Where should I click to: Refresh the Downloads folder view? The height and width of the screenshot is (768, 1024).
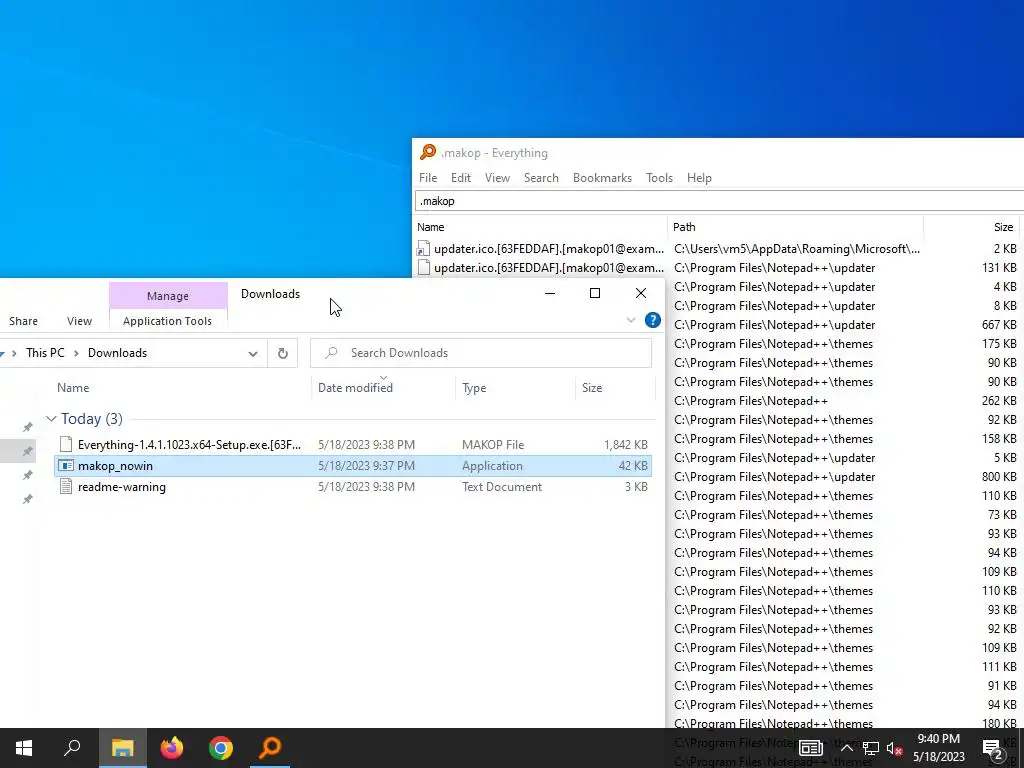(x=283, y=353)
